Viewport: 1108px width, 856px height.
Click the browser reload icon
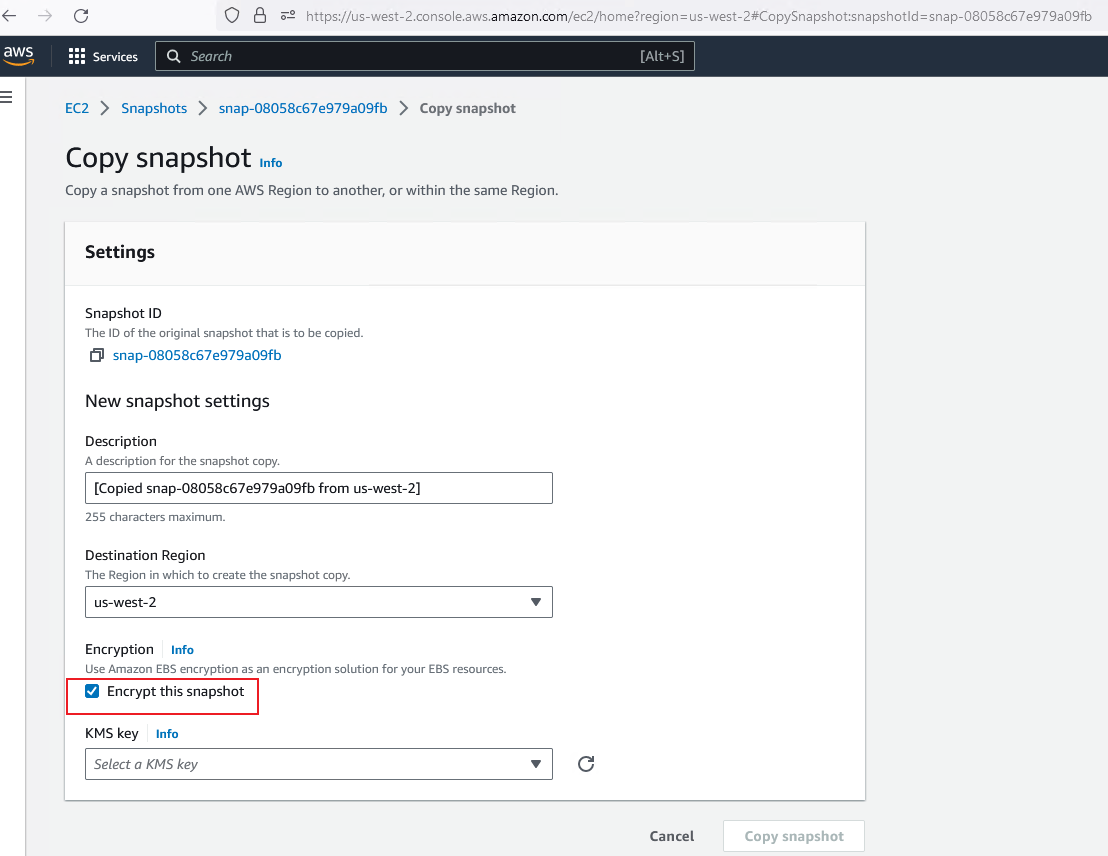coord(81,16)
